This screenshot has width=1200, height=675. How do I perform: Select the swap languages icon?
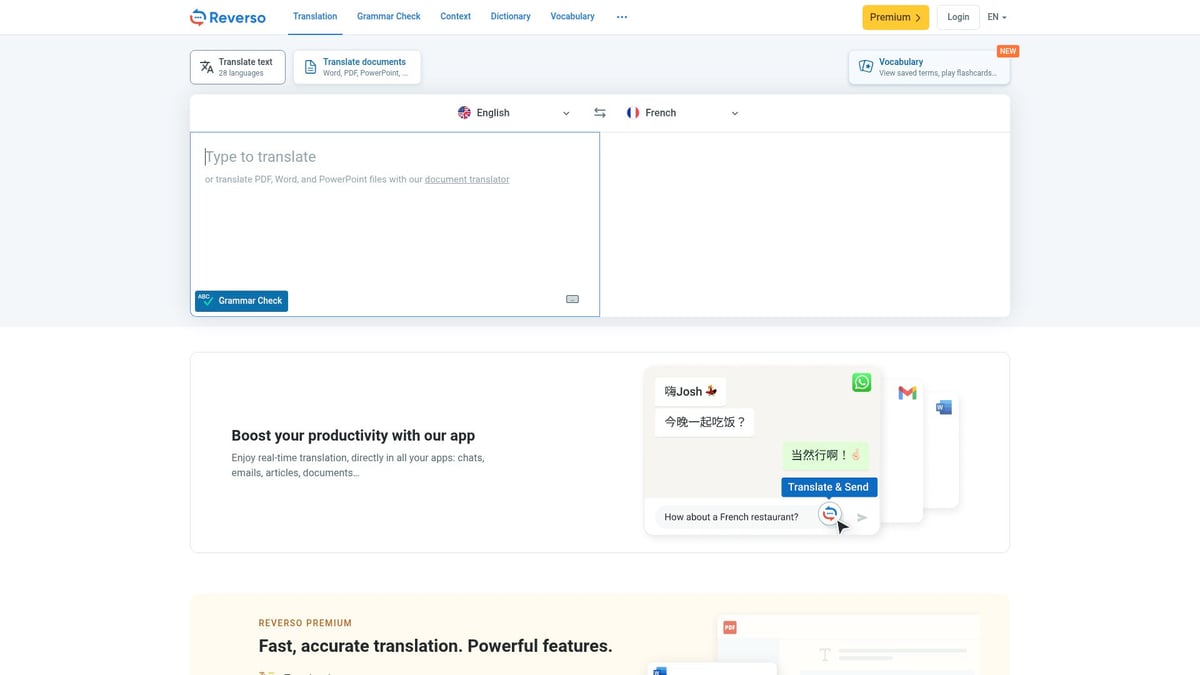tap(599, 112)
